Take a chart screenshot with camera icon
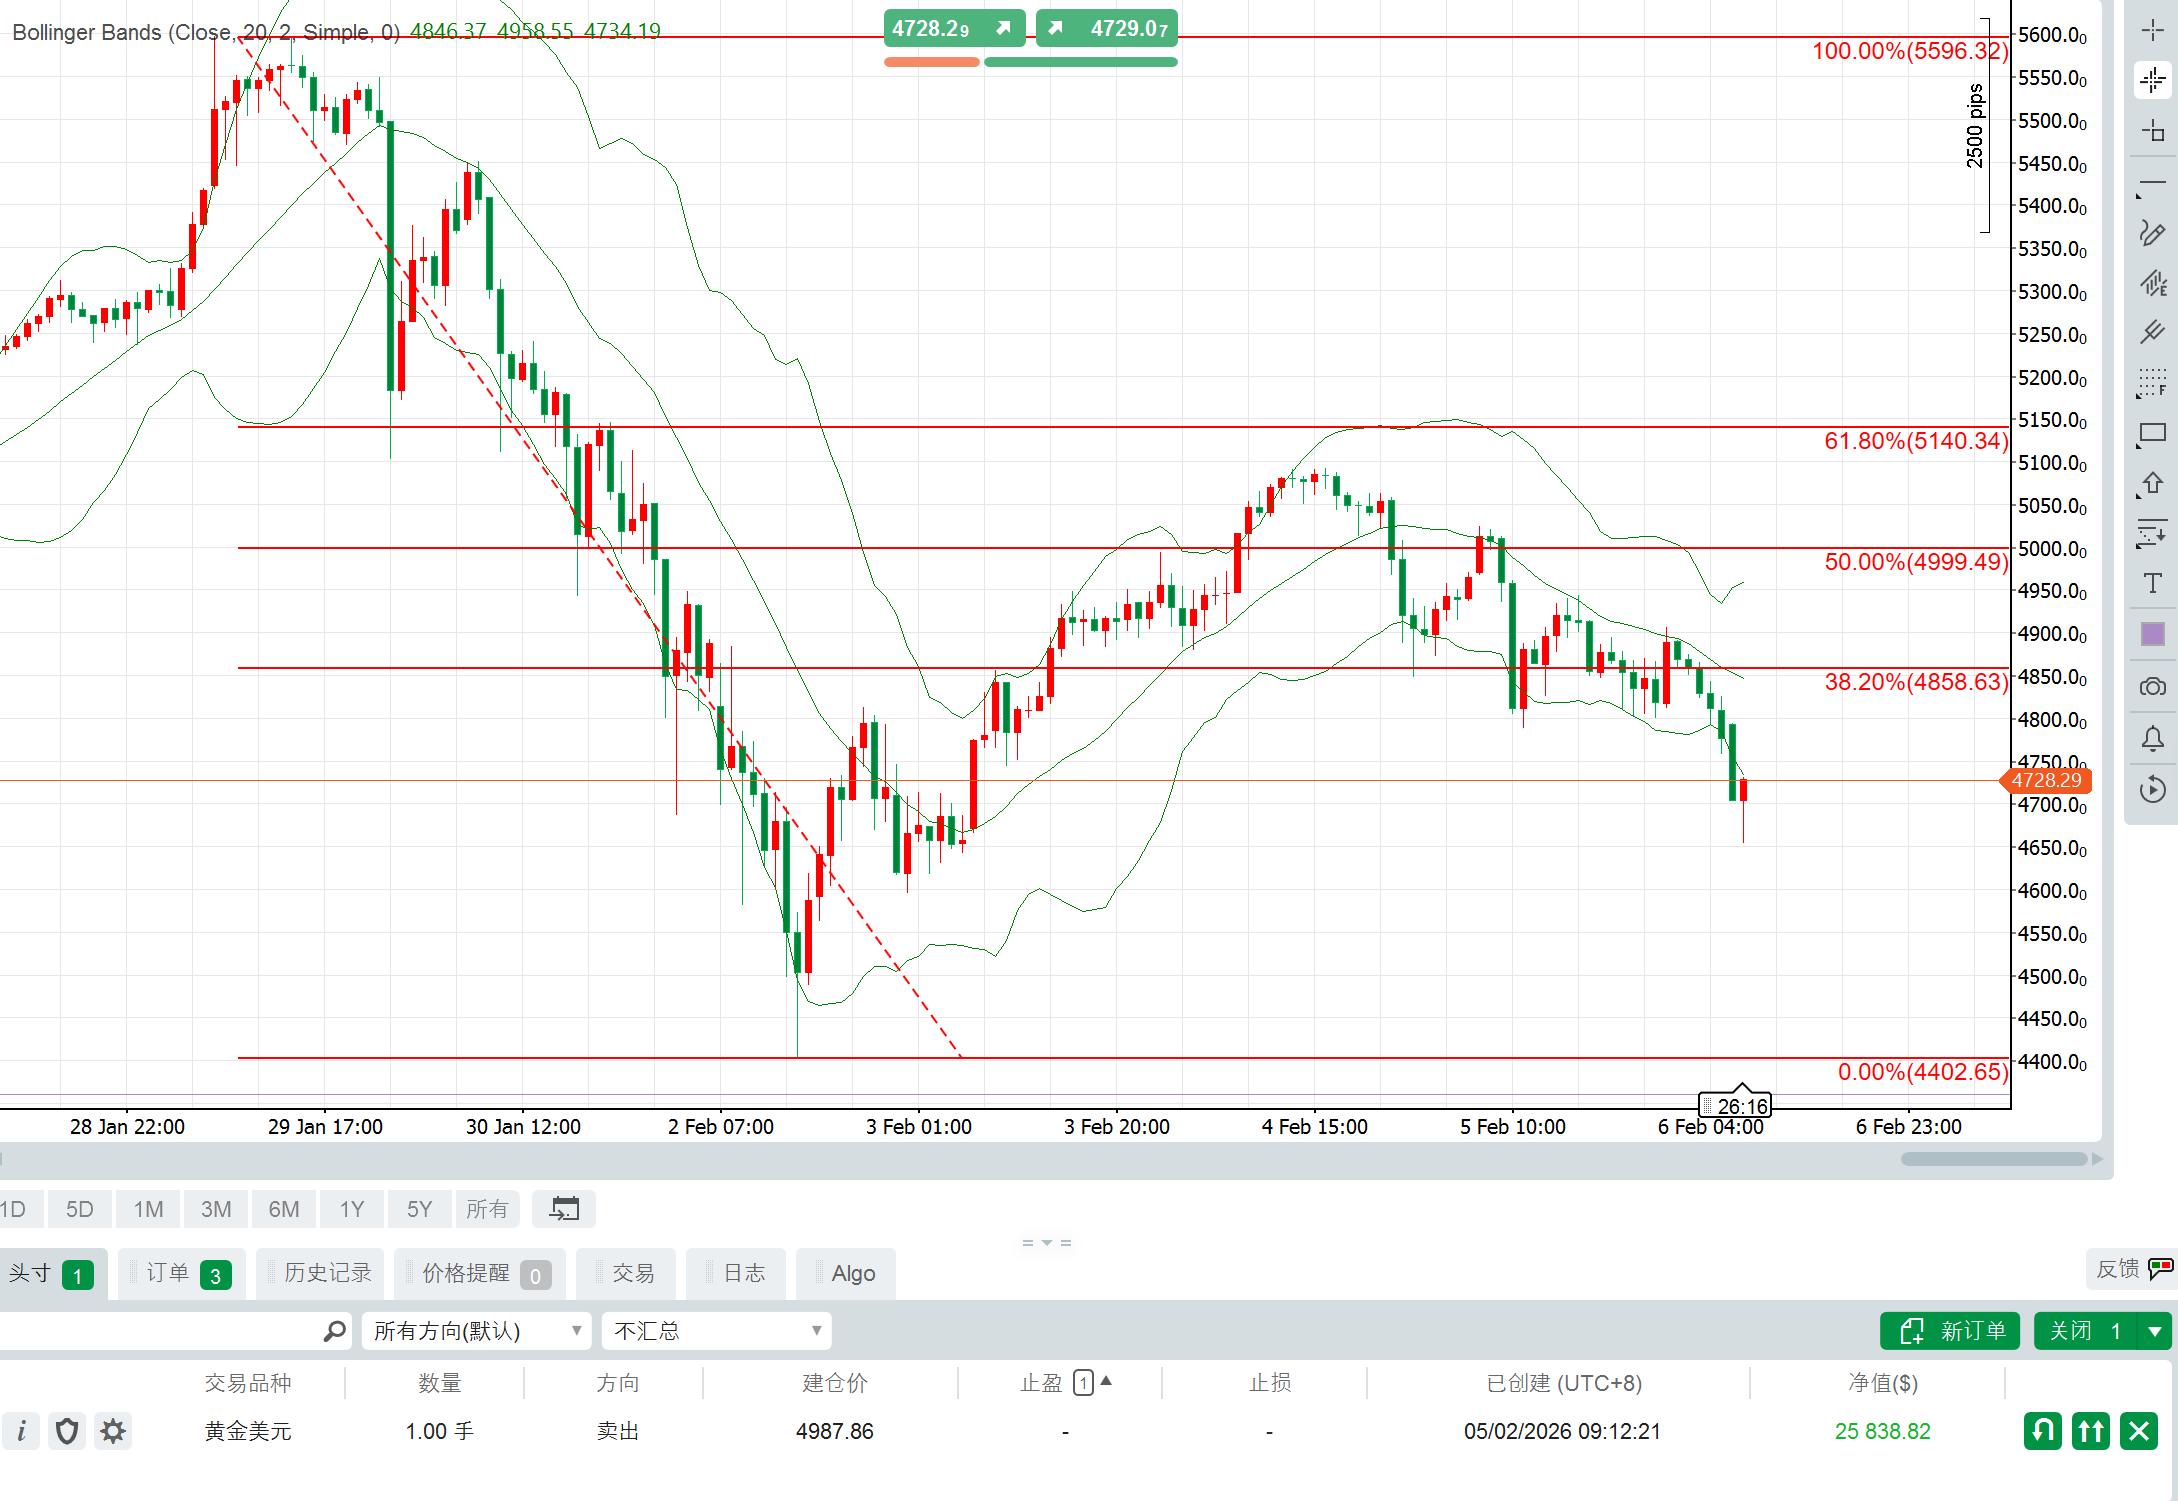The height and width of the screenshot is (1501, 2178). [2152, 687]
